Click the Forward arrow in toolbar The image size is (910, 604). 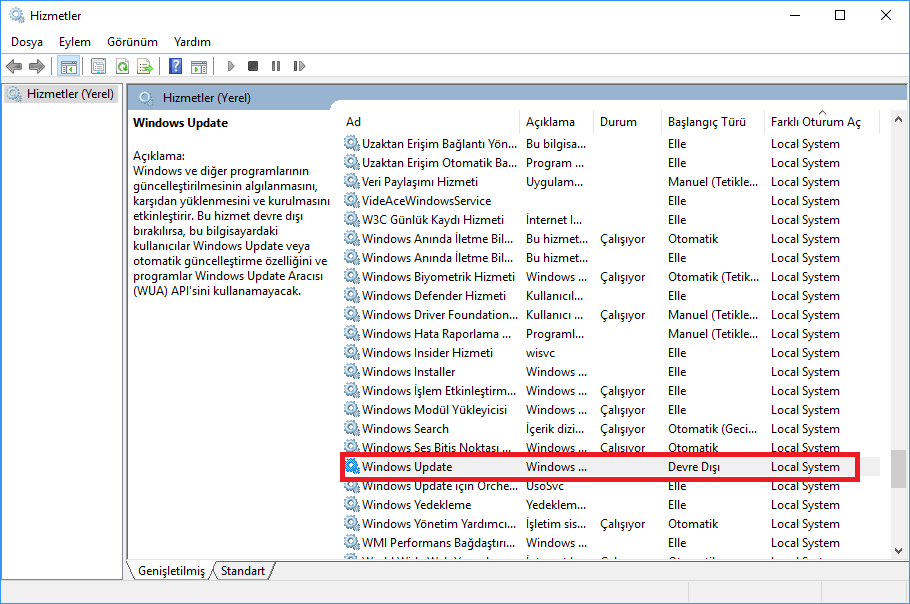[x=37, y=67]
